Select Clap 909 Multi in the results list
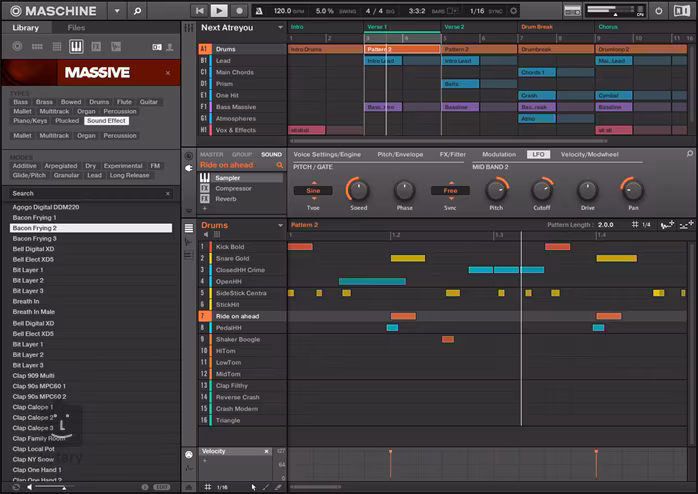698x494 pixels. [x=91, y=376]
